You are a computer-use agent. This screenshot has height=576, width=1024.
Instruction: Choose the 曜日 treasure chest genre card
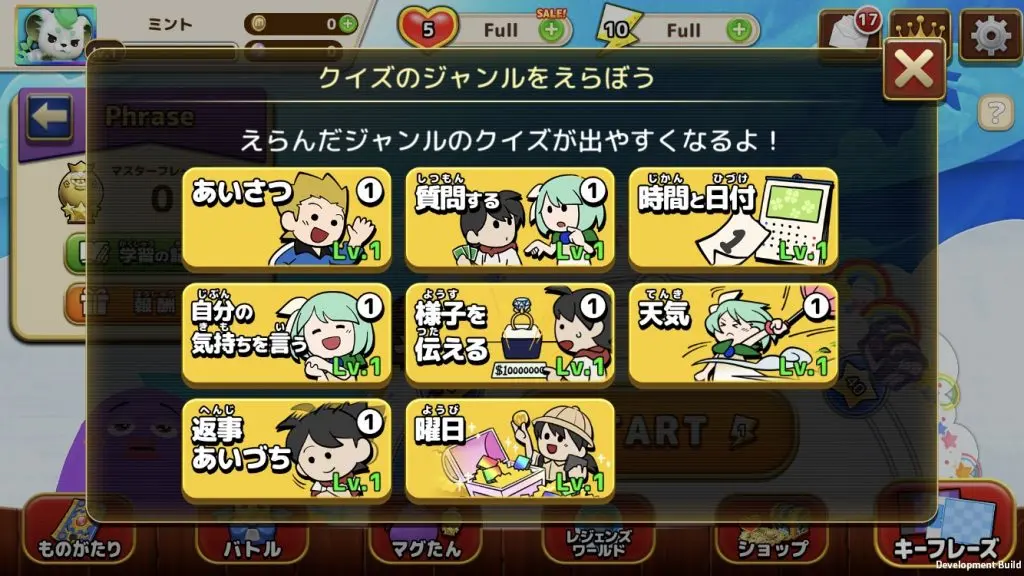click(x=510, y=449)
